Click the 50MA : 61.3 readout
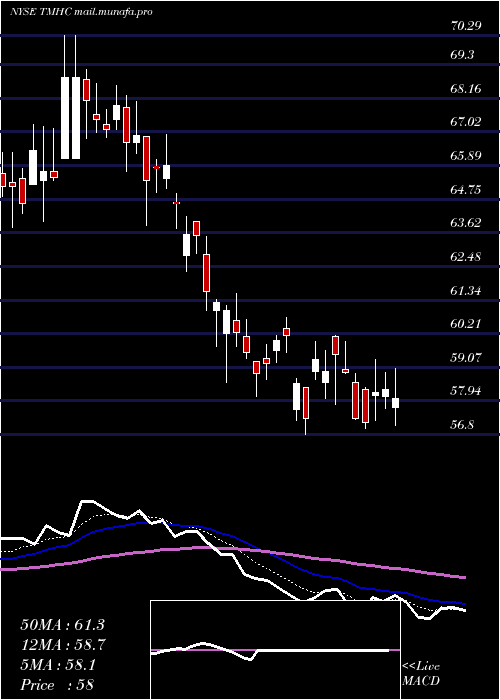Image resolution: width=500 pixels, height=700 pixels. point(62,625)
